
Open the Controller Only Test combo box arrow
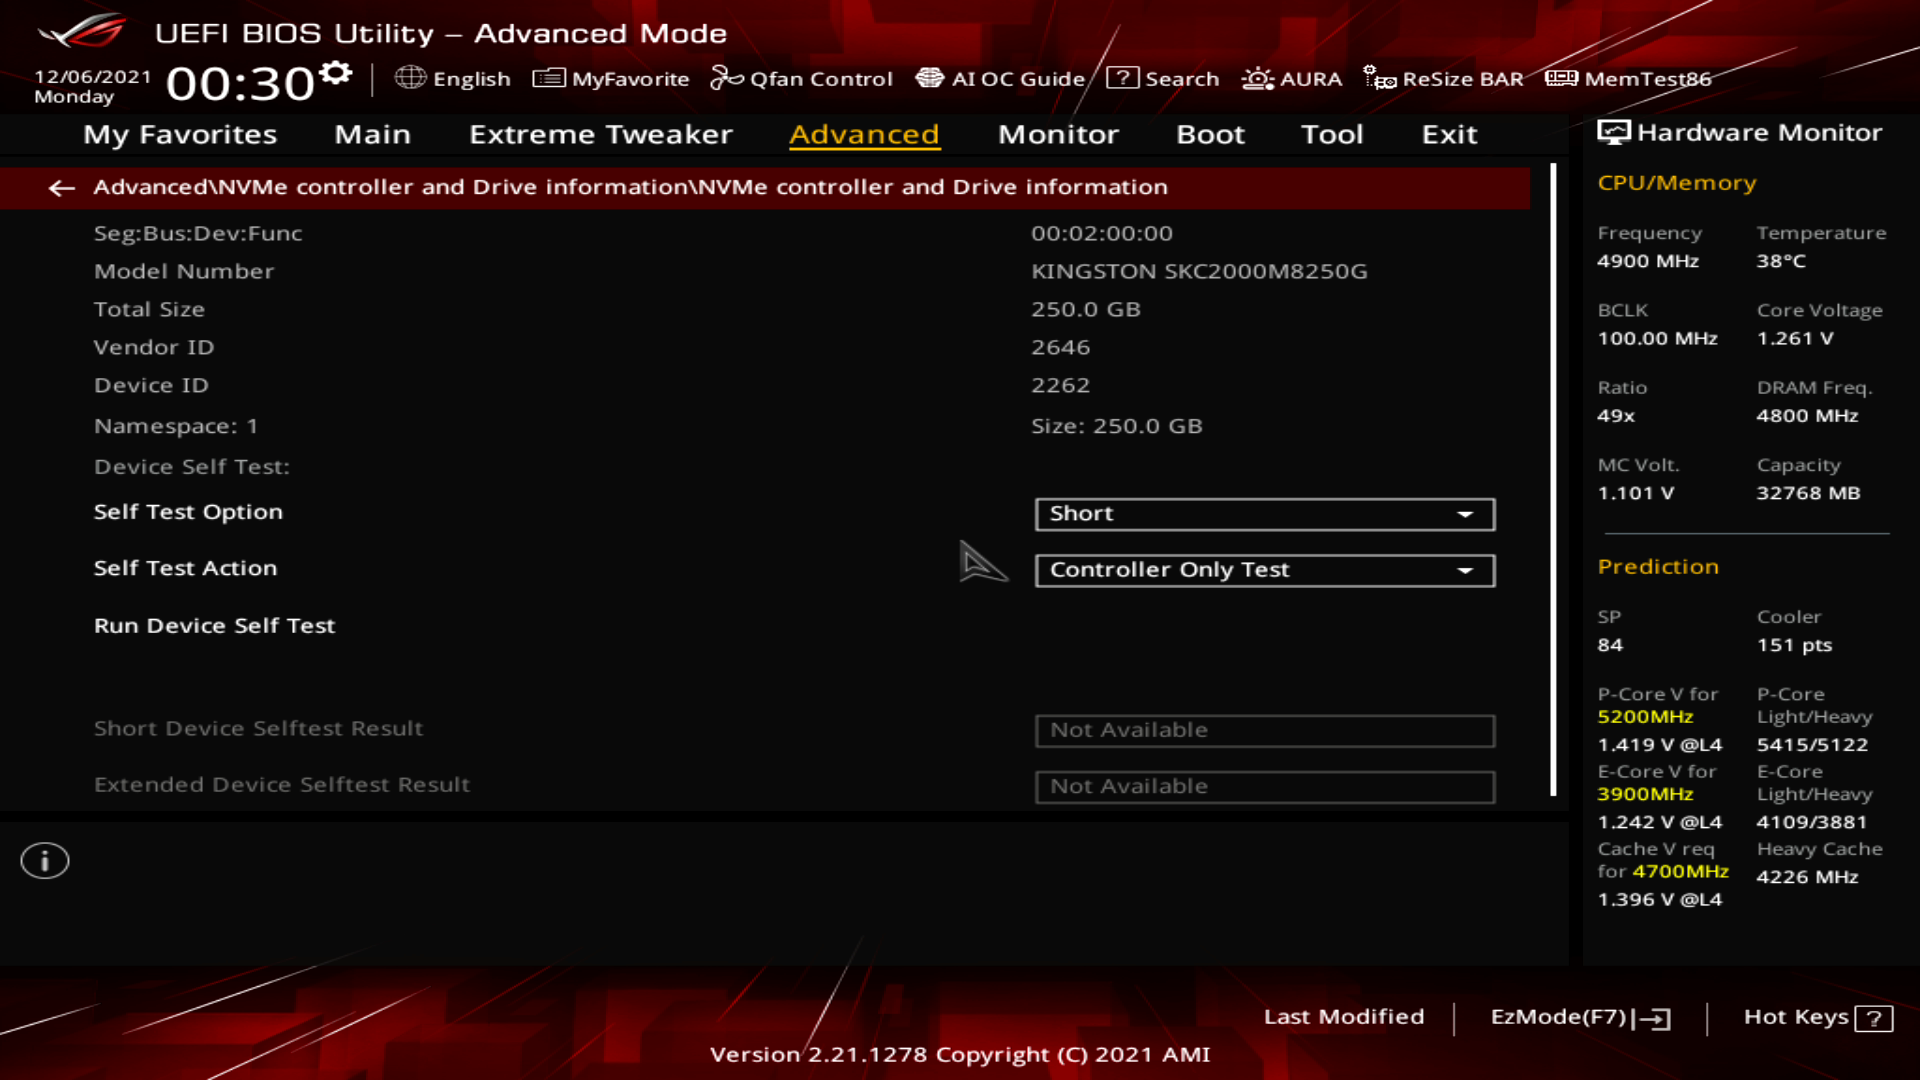tap(1466, 570)
